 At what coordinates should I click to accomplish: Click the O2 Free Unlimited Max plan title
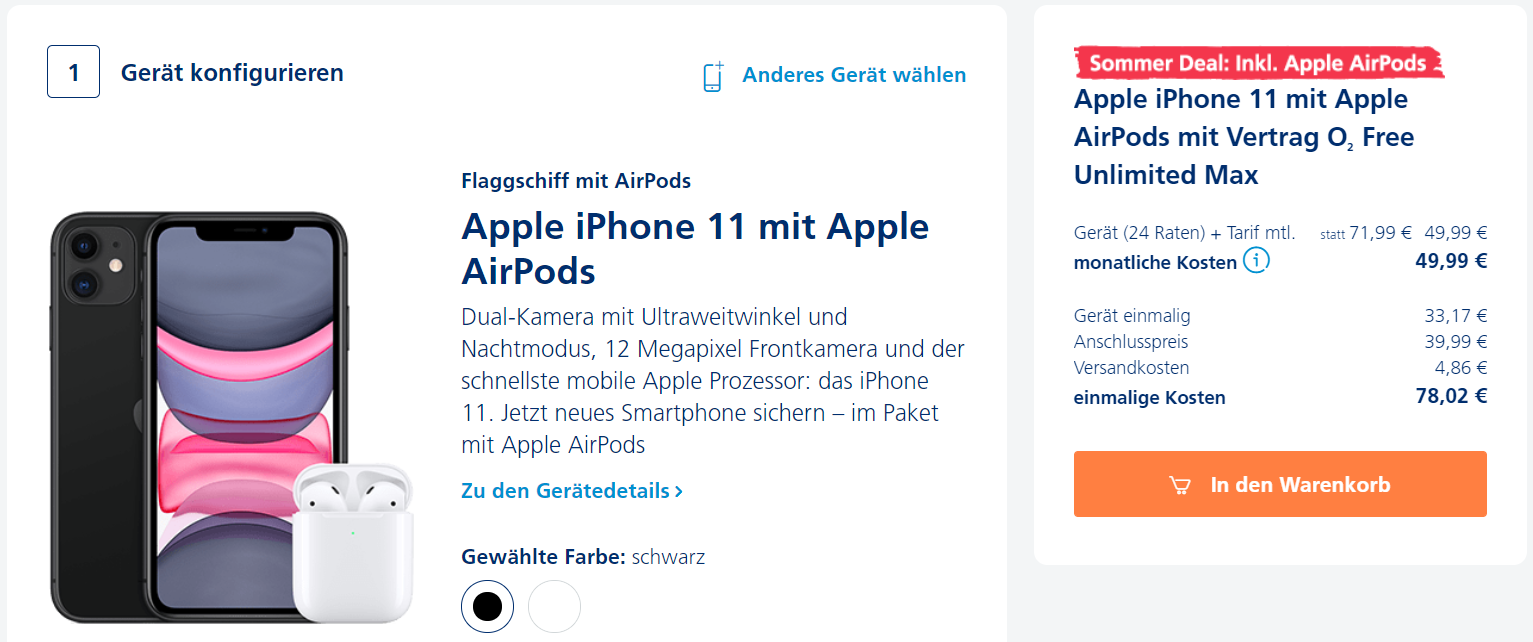click(x=1244, y=137)
